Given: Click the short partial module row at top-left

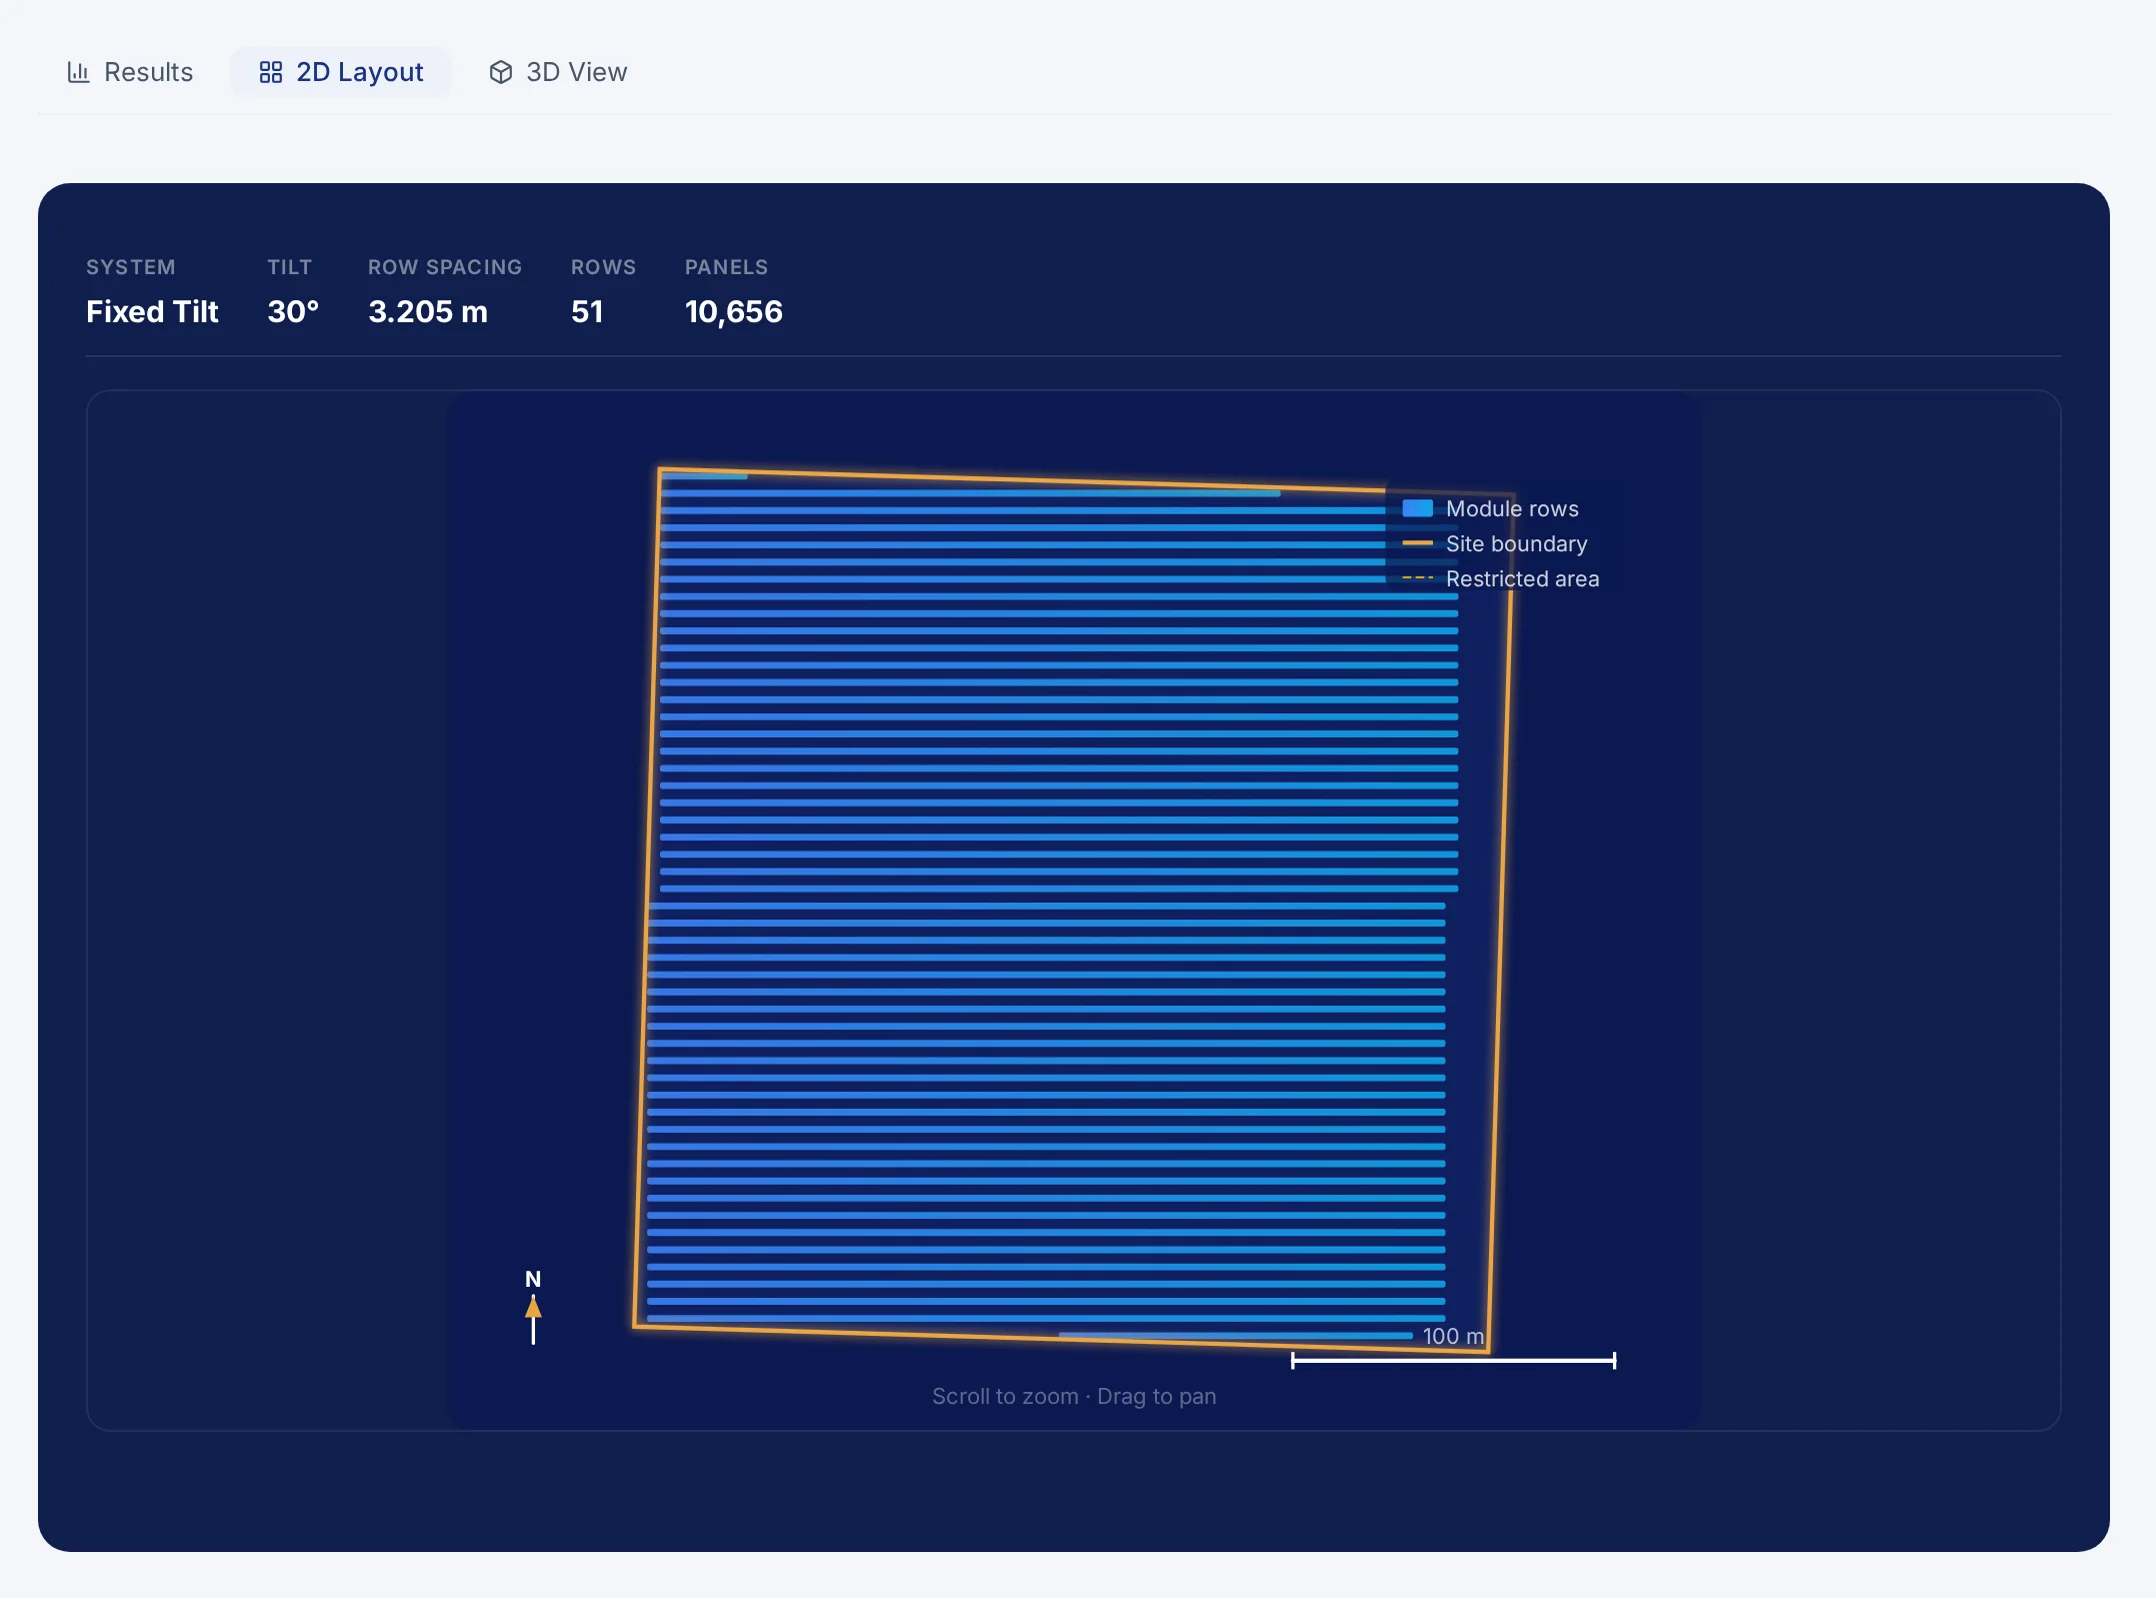Looking at the screenshot, I should pos(705,476).
